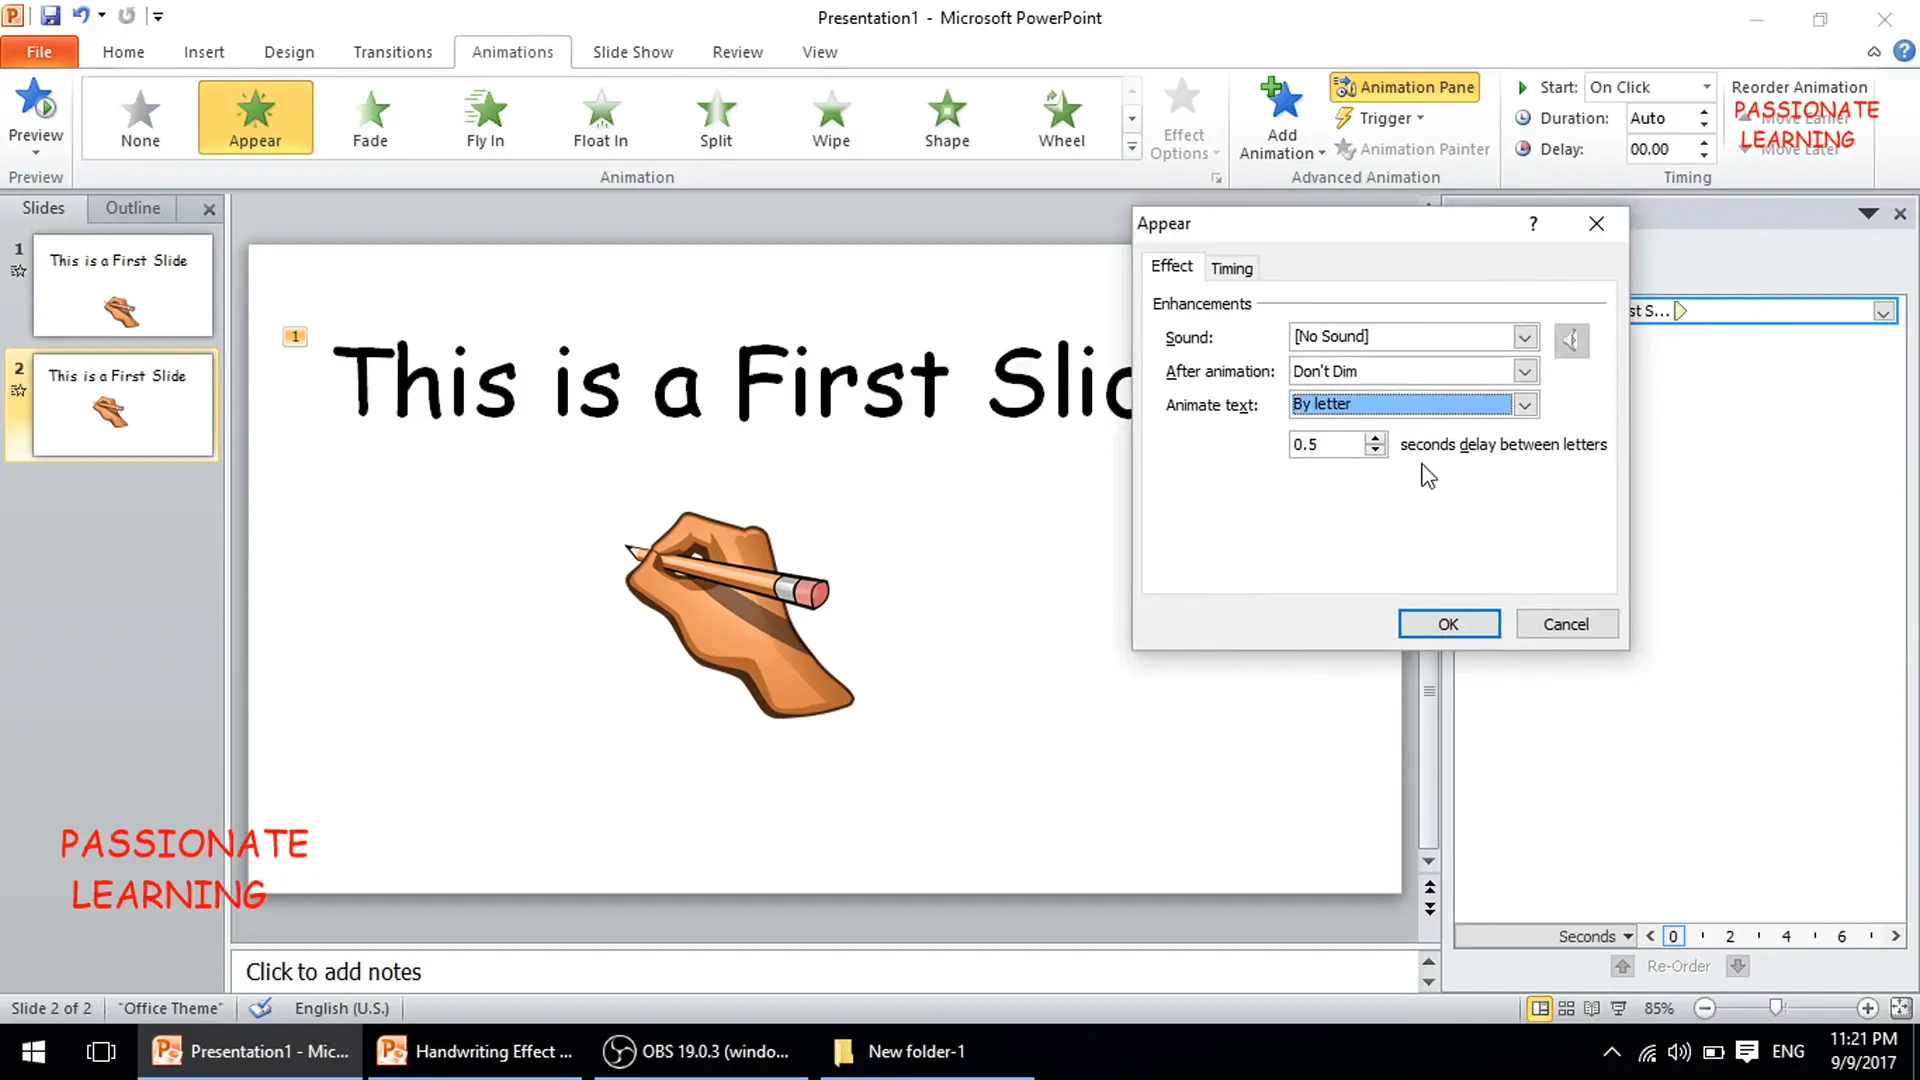Switch to the Timing tab in Appear dialog
1920x1080 pixels.
pyautogui.click(x=1231, y=268)
